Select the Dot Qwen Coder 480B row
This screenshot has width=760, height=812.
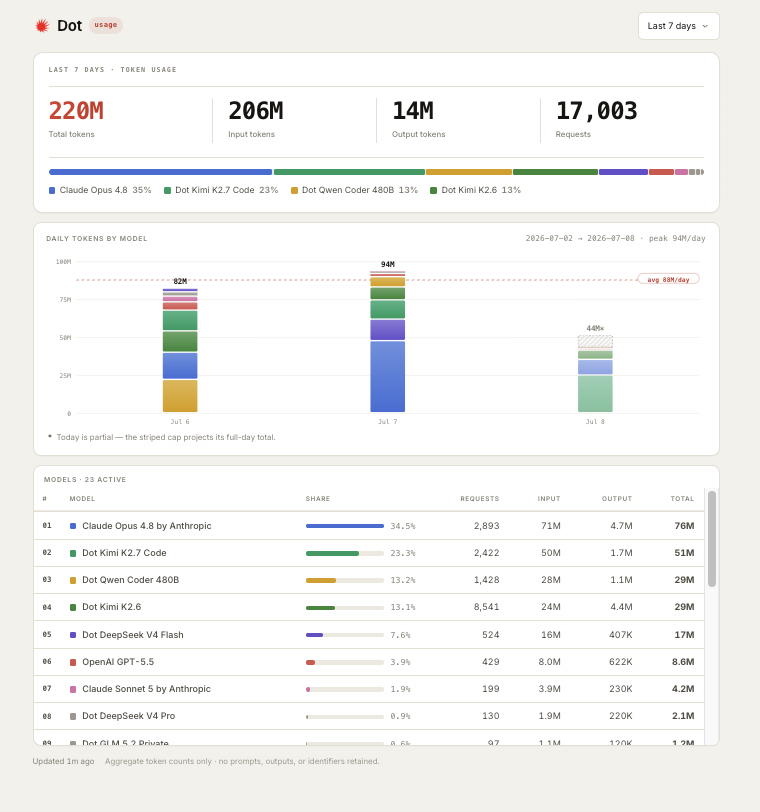click(x=369, y=580)
